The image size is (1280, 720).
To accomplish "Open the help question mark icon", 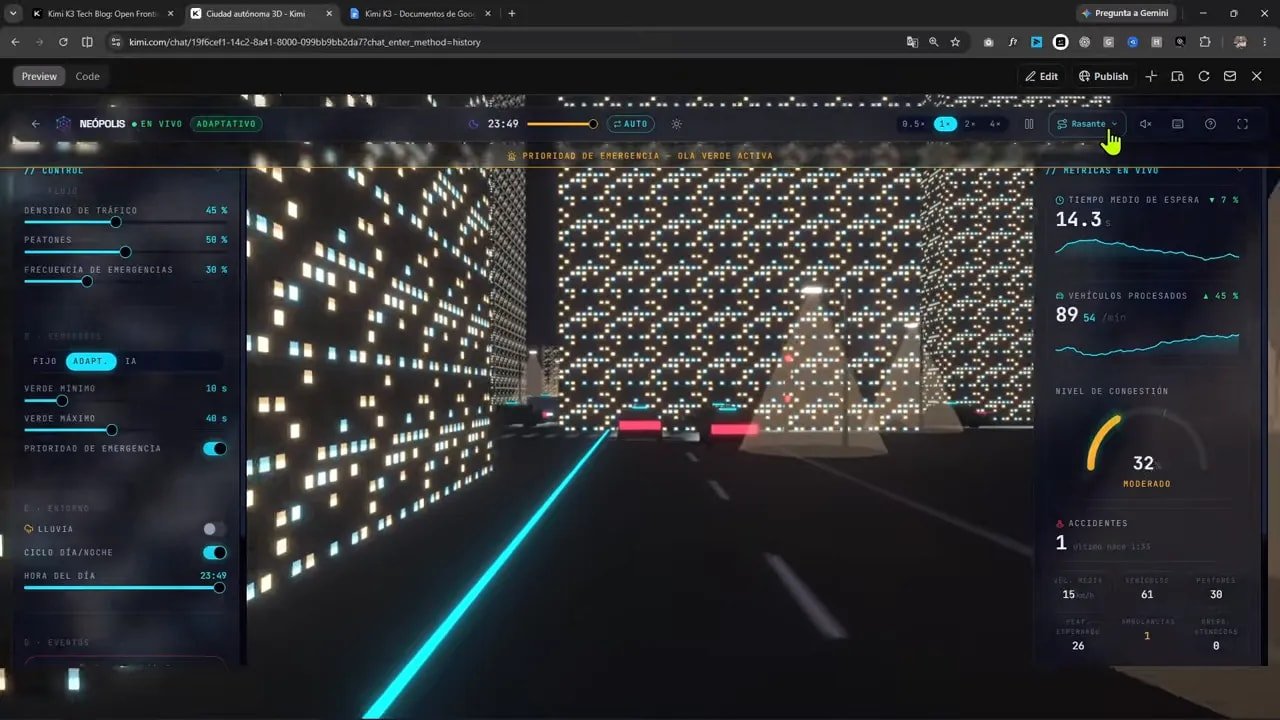I will point(1210,124).
